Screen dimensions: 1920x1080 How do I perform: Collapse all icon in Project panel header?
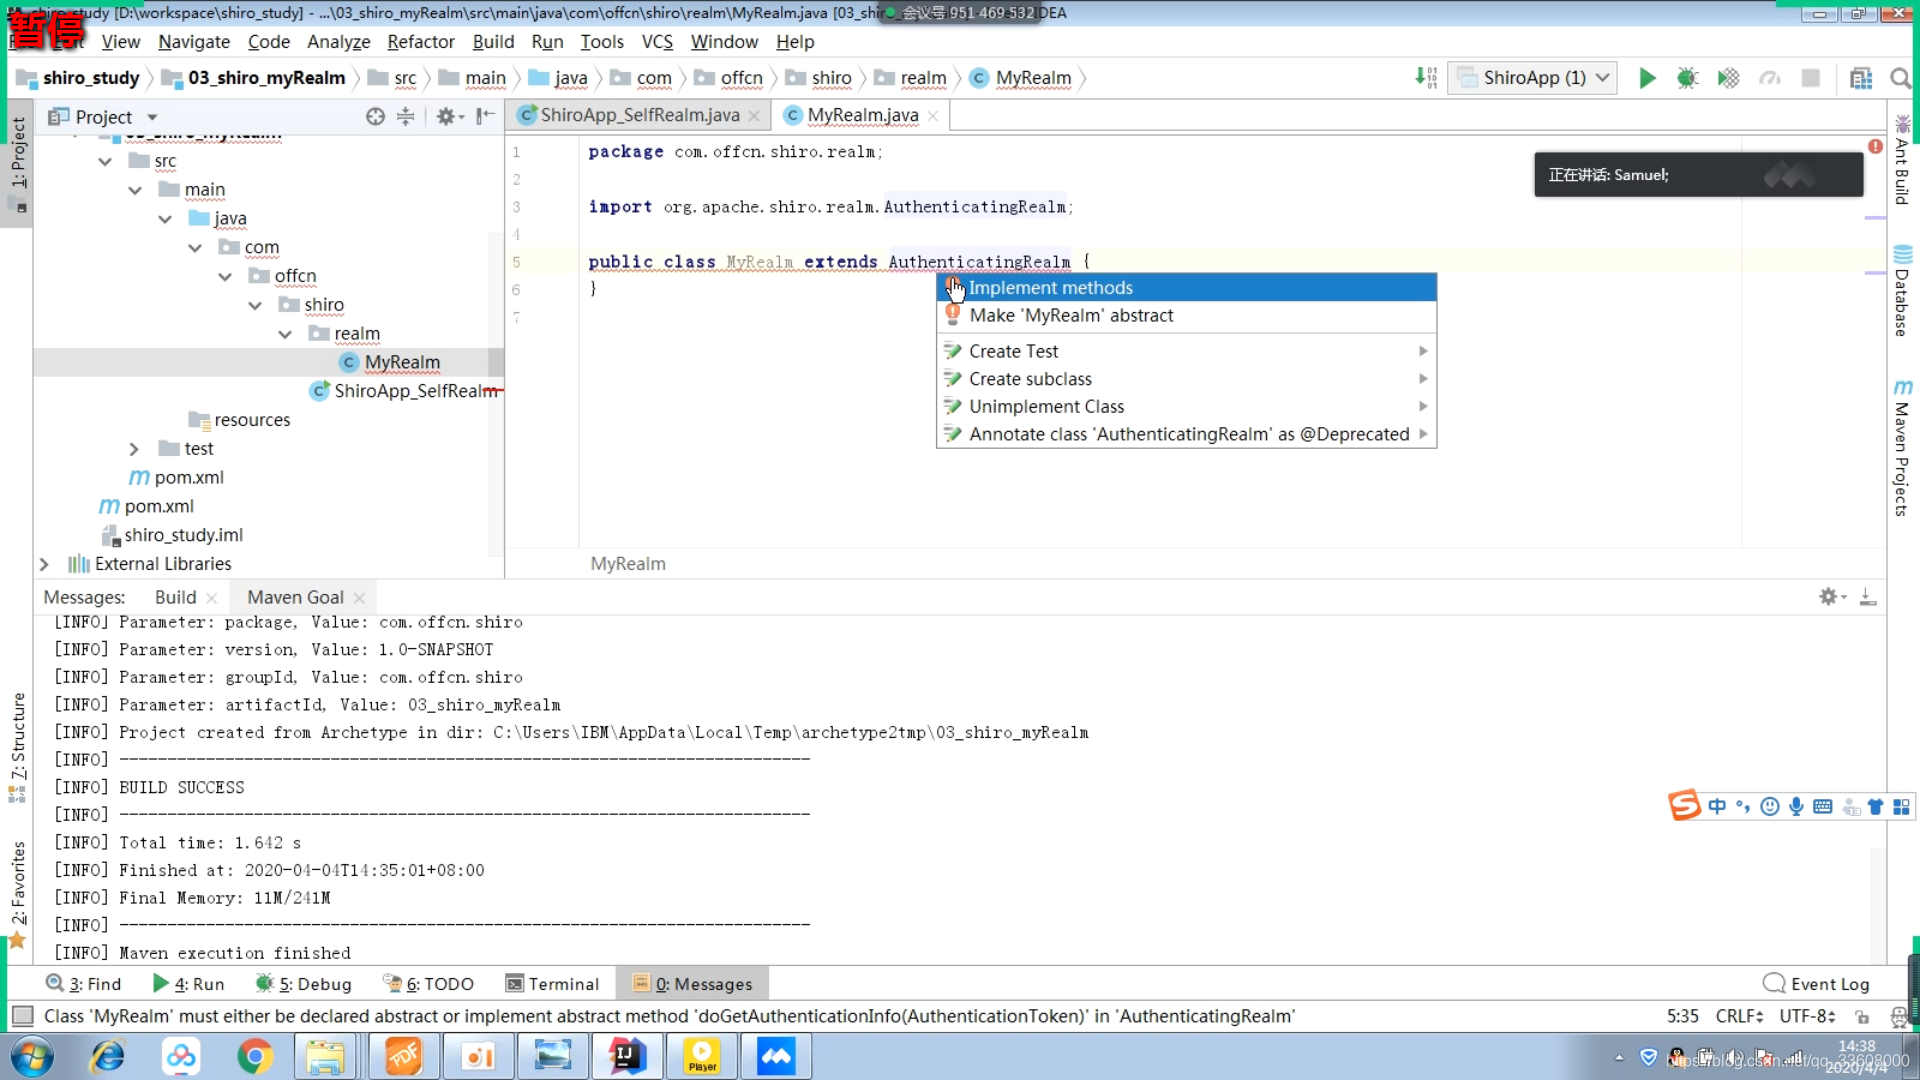click(405, 116)
